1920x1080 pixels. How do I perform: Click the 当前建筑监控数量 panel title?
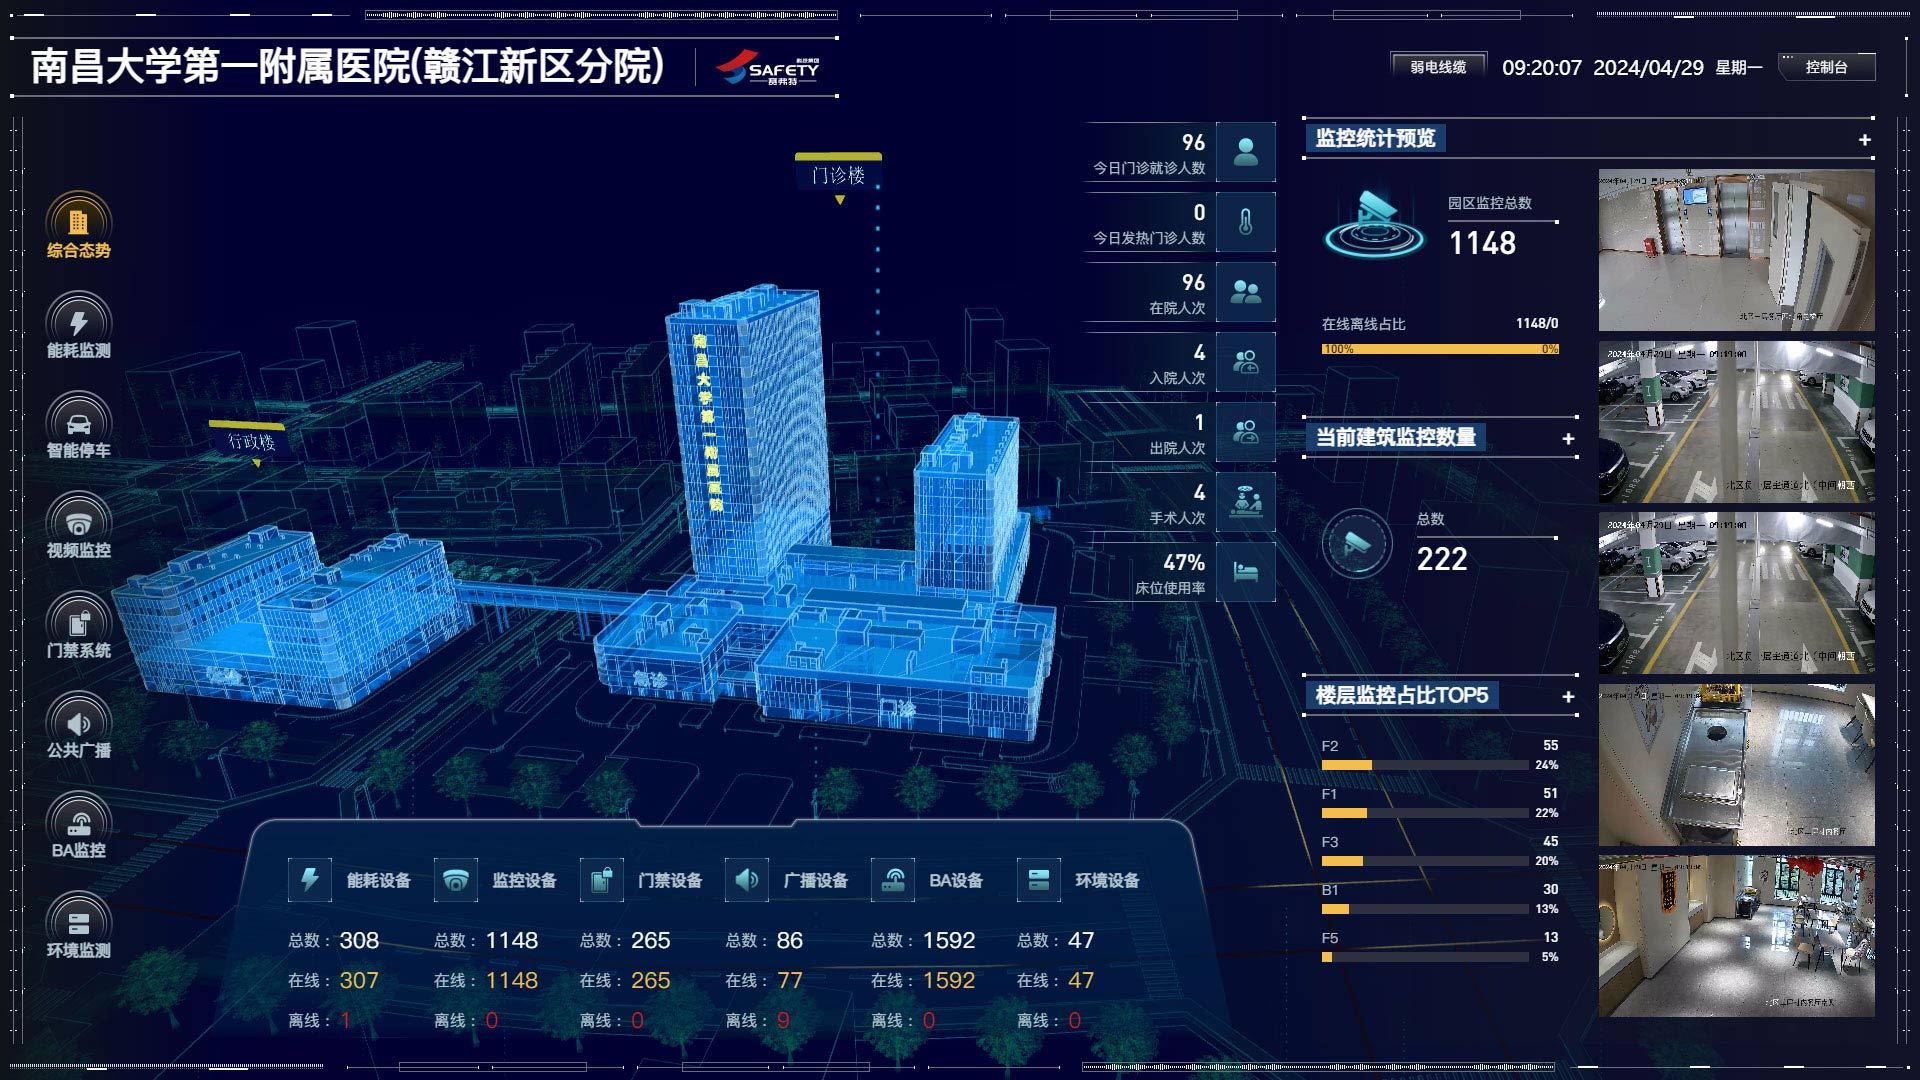pos(1396,437)
